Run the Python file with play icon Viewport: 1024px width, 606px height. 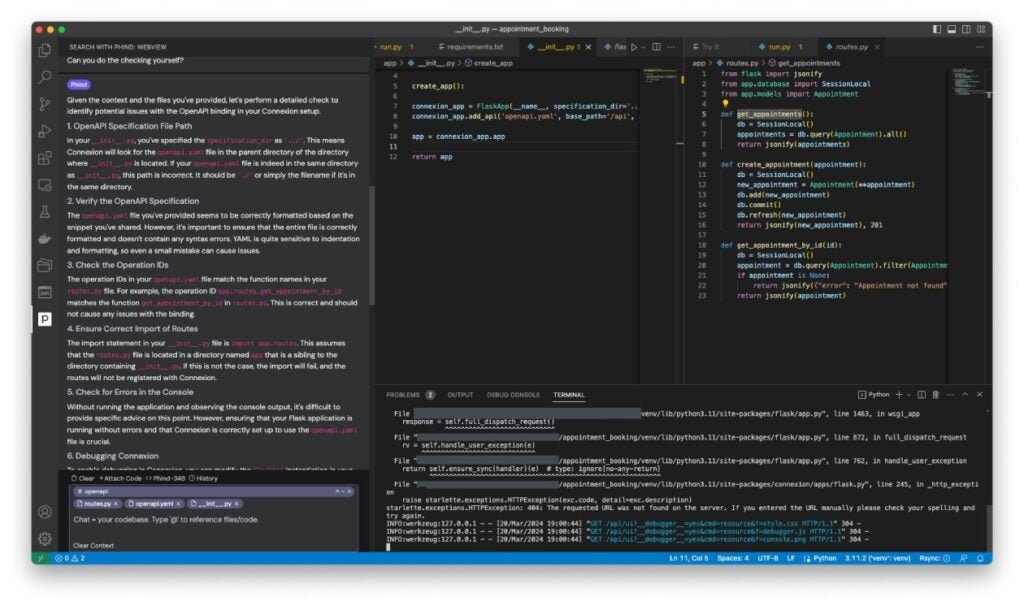633,47
